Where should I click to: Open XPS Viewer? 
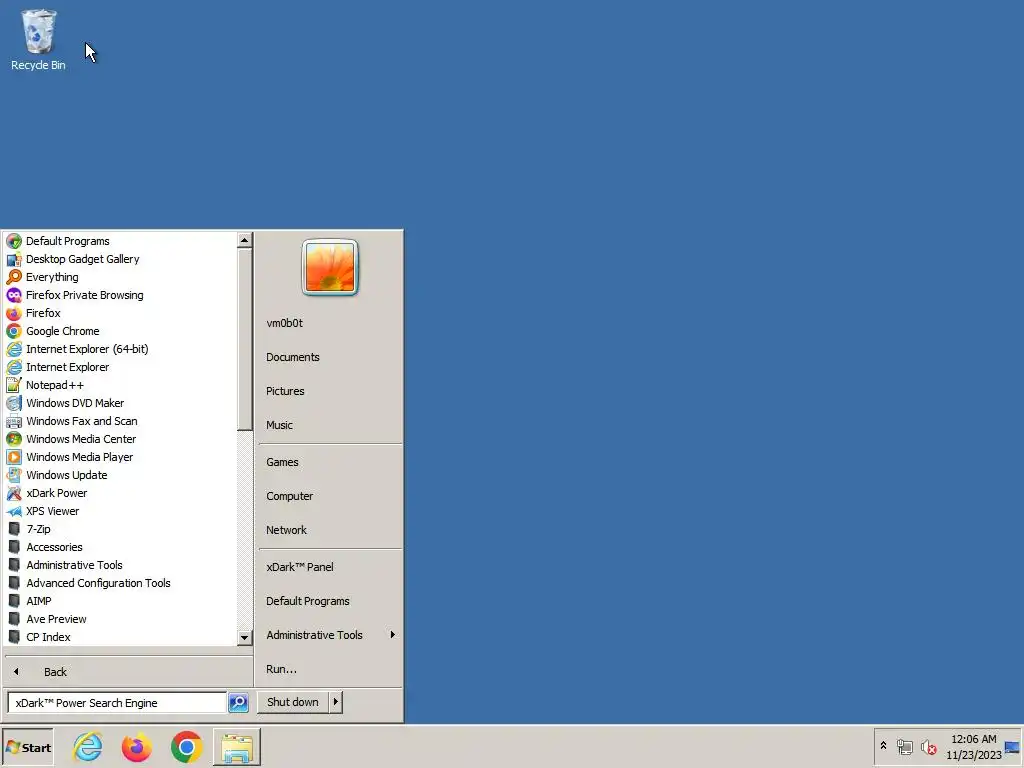(52, 511)
